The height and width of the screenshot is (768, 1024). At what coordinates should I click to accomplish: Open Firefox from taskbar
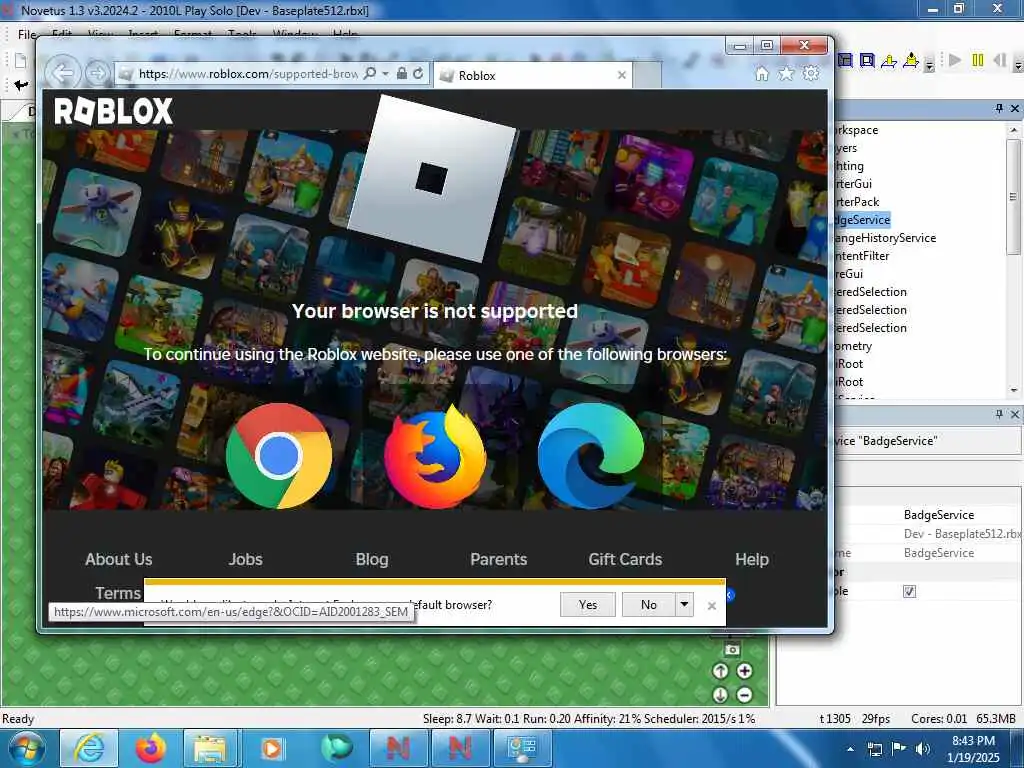tap(151, 749)
